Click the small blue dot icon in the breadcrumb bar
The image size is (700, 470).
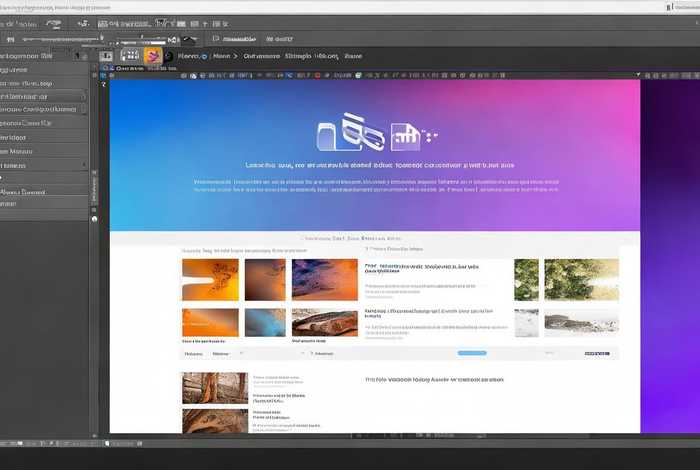(205, 57)
